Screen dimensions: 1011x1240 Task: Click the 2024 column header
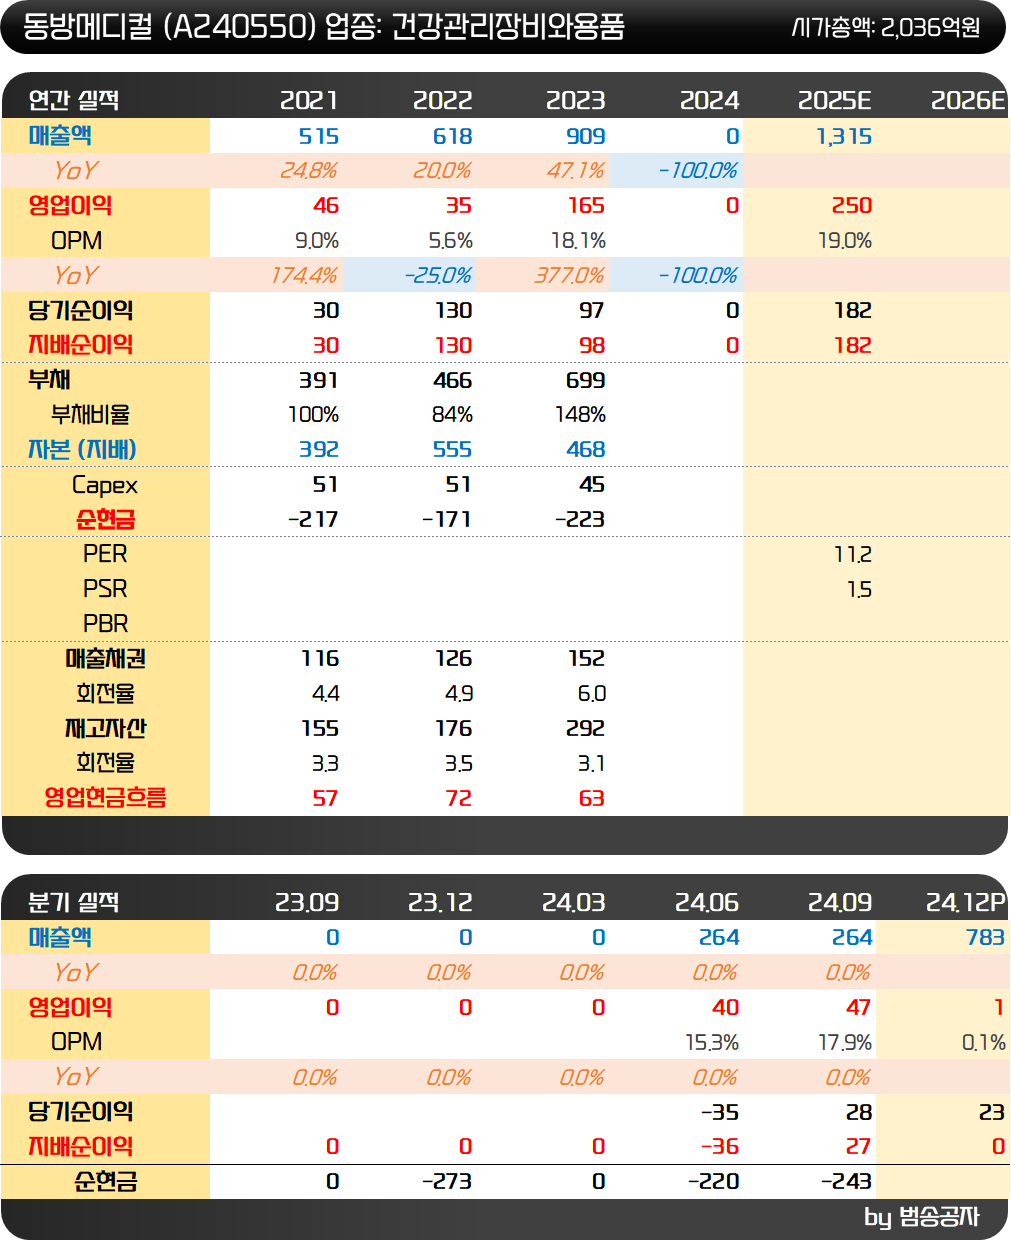pyautogui.click(x=709, y=100)
